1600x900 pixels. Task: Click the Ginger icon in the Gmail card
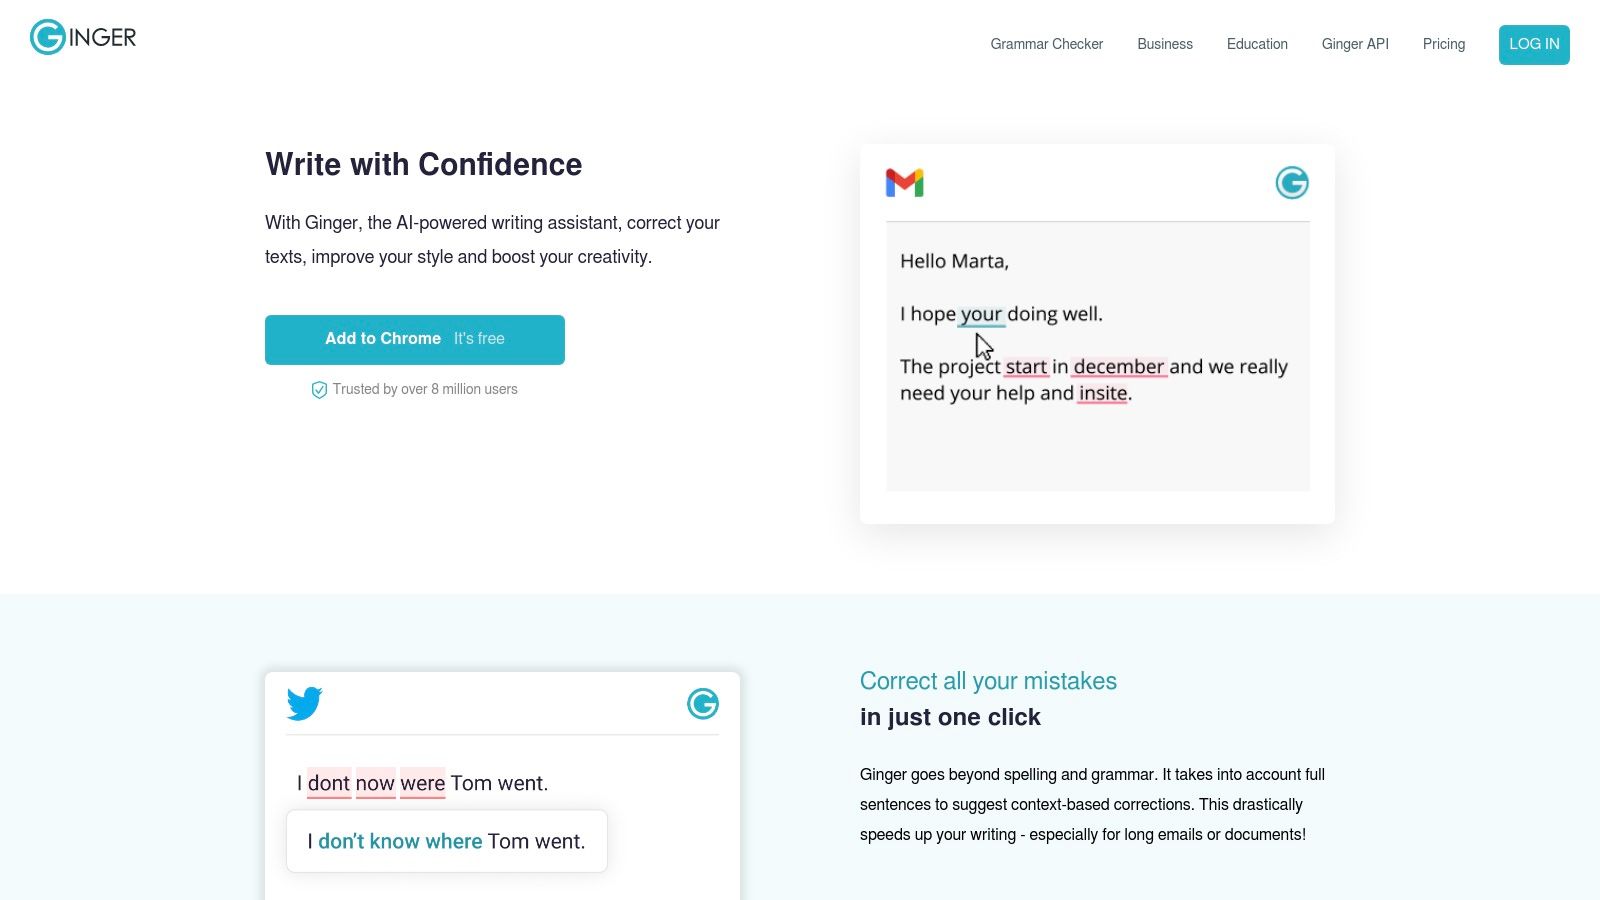click(1291, 183)
